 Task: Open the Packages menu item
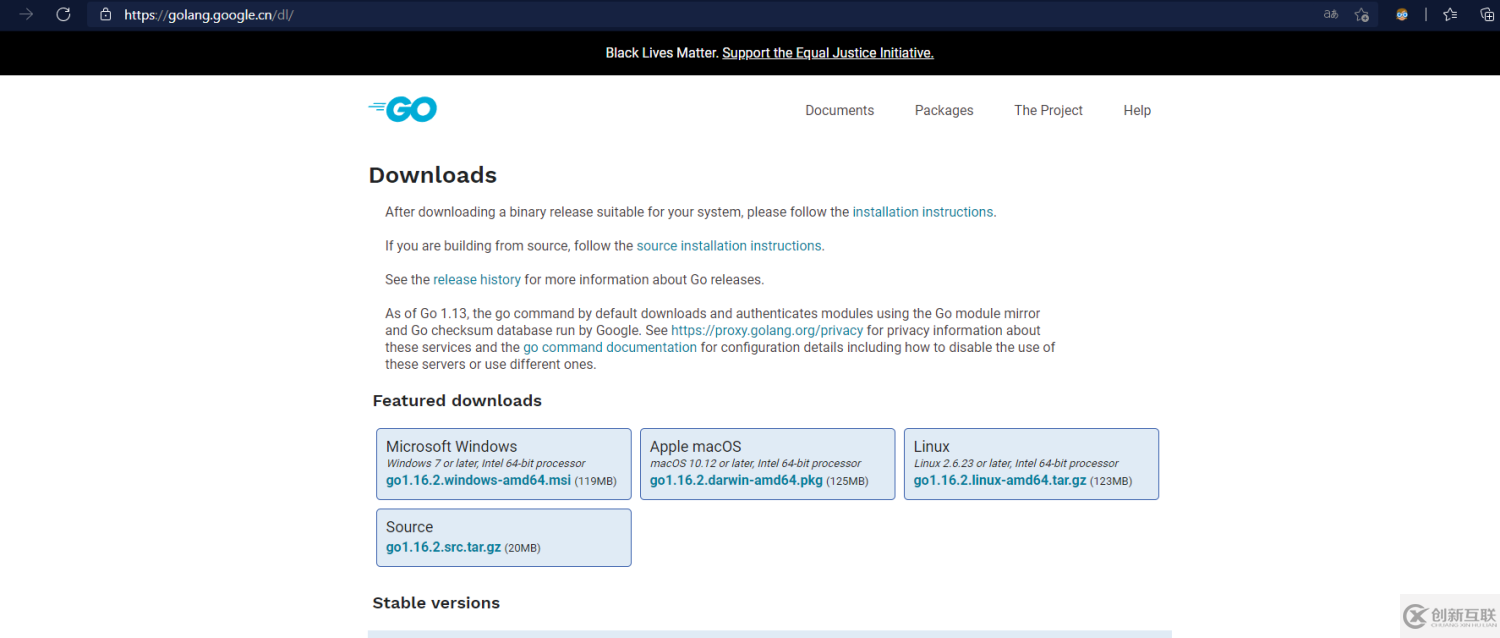[x=944, y=110]
